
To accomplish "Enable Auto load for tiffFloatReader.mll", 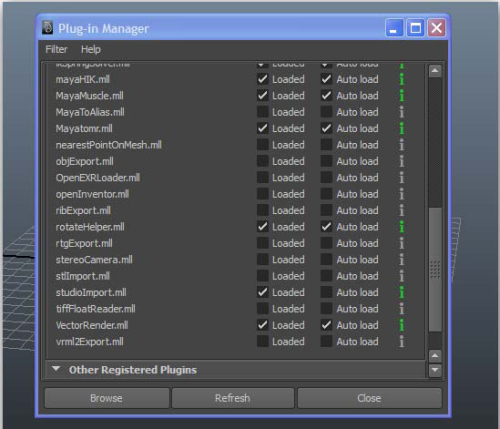I will pyautogui.click(x=326, y=308).
